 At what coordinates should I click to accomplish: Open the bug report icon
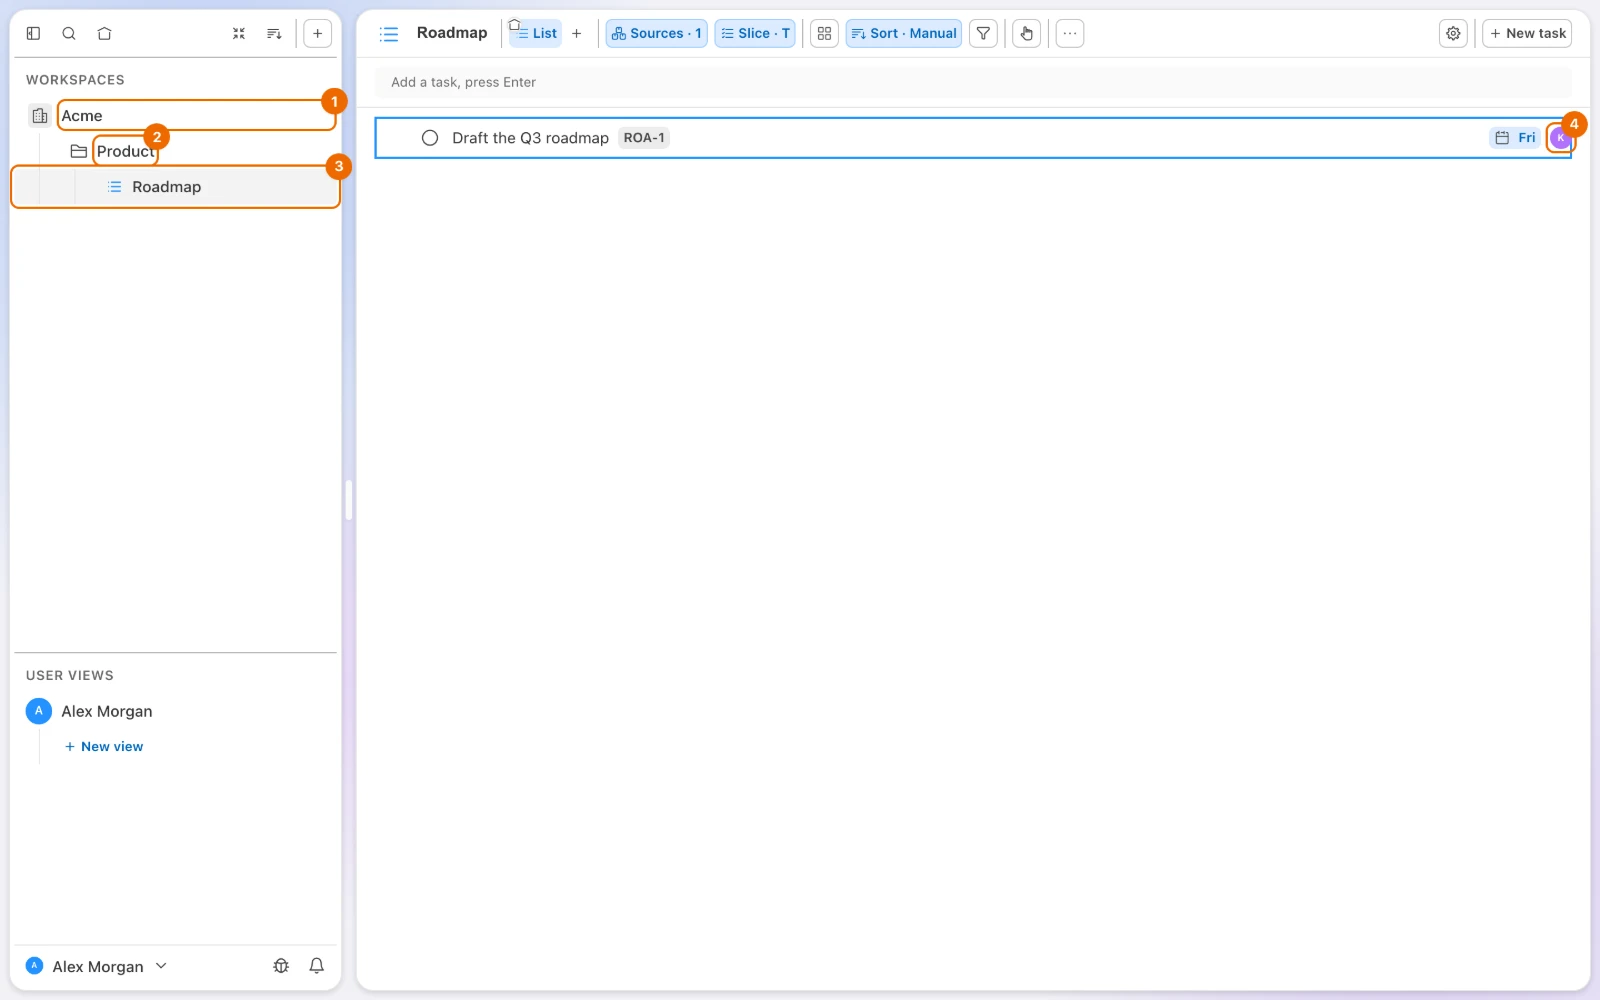tap(281, 966)
